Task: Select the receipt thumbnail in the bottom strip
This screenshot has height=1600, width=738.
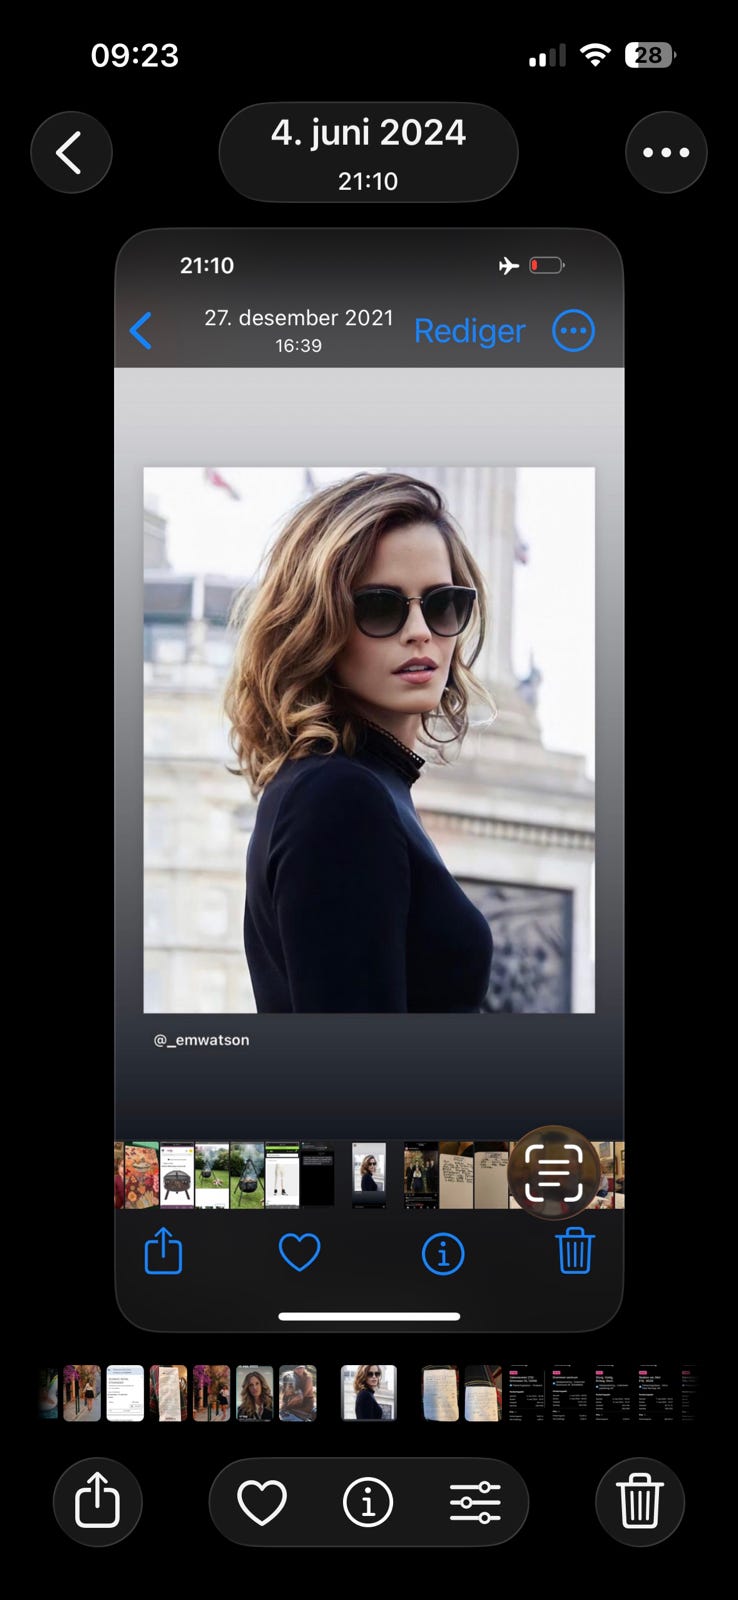Action: 168,1393
